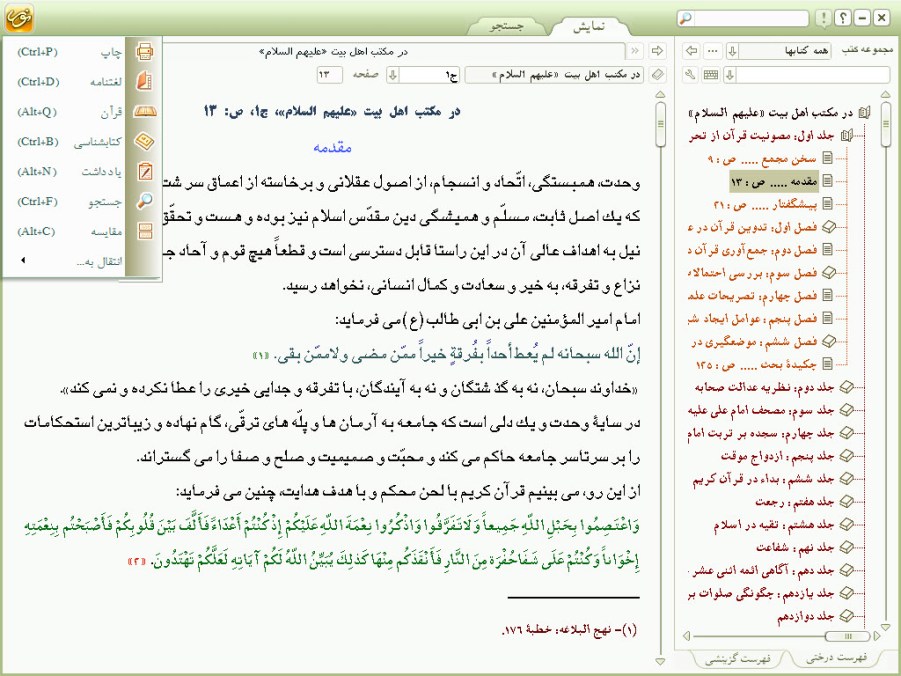This screenshot has height=676, width=901.
Task: Open the همه کتابها dropdown
Action: [x=733, y=51]
